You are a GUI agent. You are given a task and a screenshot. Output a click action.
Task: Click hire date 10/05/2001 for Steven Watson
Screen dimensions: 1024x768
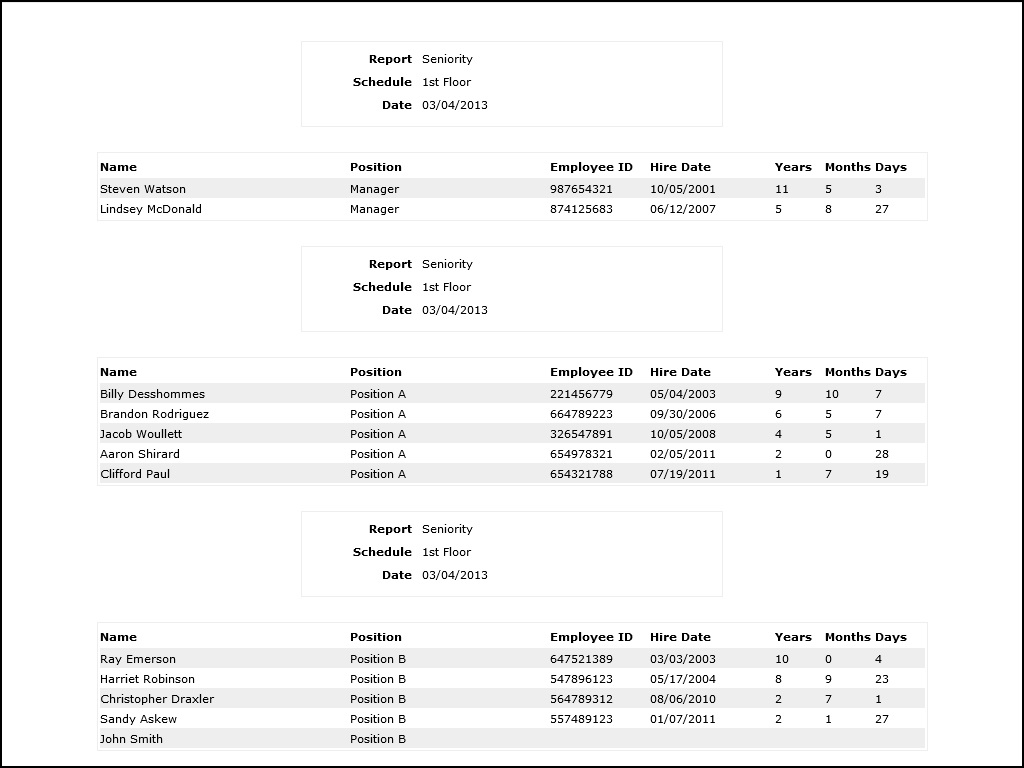click(683, 189)
